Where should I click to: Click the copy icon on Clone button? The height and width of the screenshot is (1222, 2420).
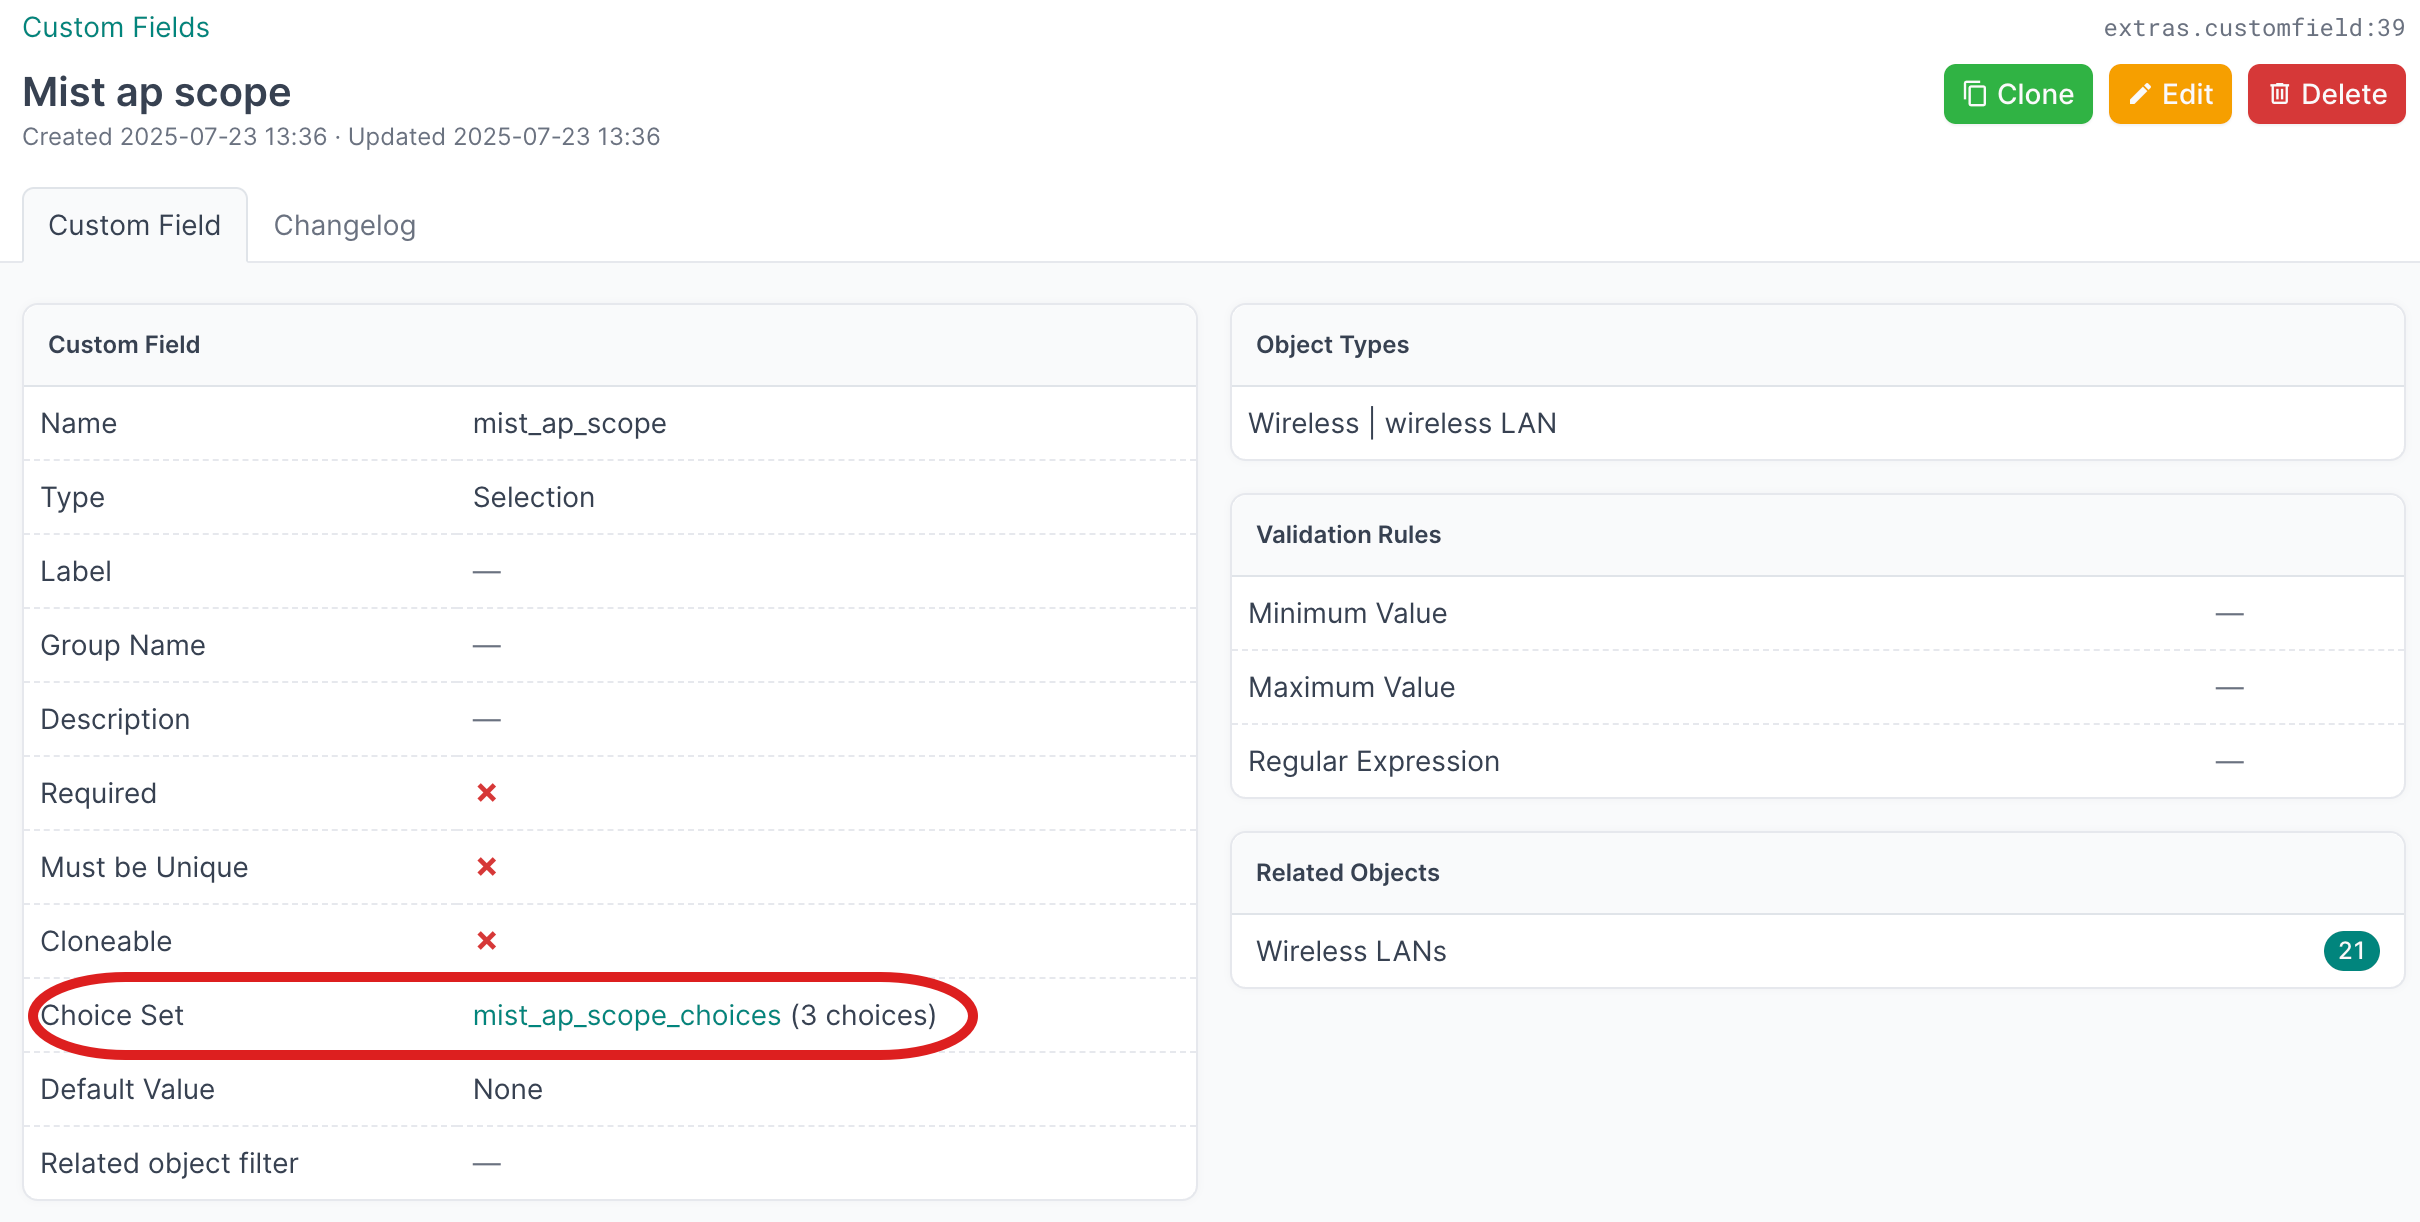(x=1974, y=94)
